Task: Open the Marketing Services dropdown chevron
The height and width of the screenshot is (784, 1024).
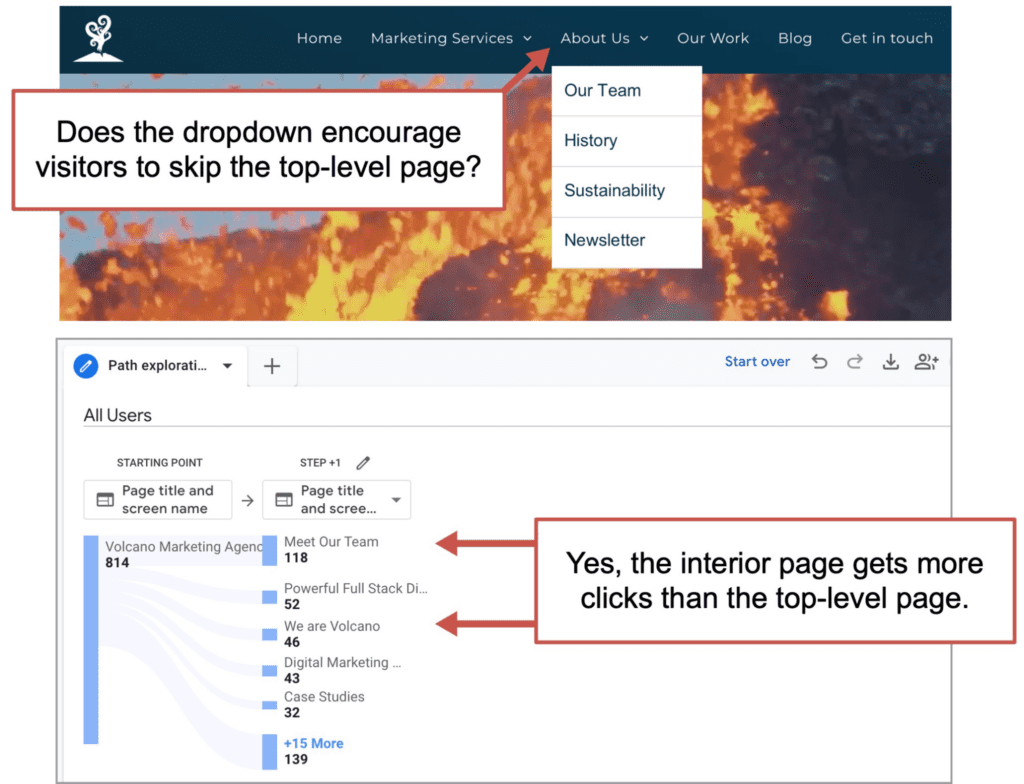Action: [x=527, y=38]
